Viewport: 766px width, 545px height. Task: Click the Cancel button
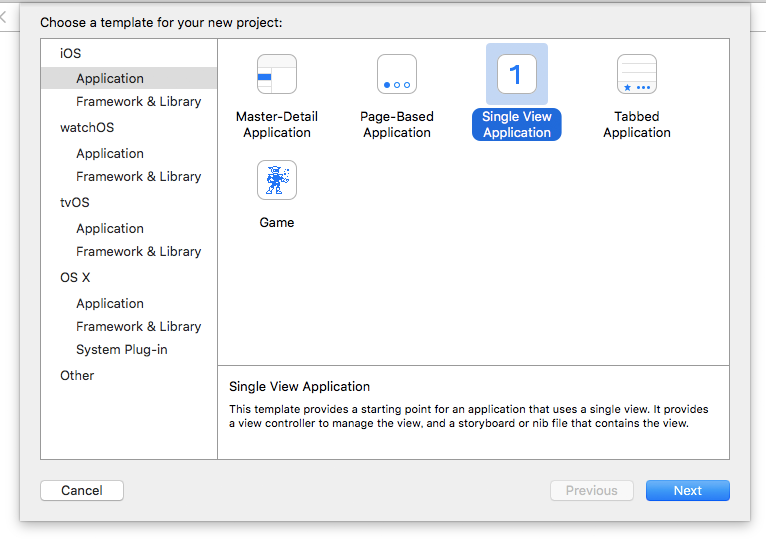pyautogui.click(x=82, y=490)
